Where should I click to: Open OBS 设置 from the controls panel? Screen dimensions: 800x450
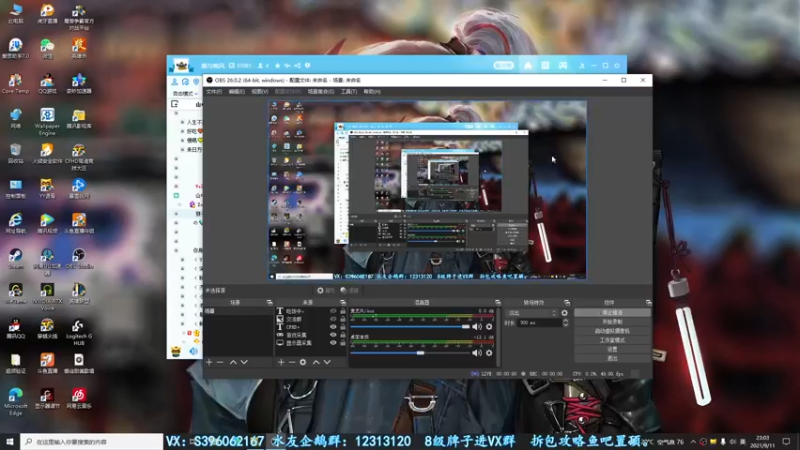click(612, 349)
